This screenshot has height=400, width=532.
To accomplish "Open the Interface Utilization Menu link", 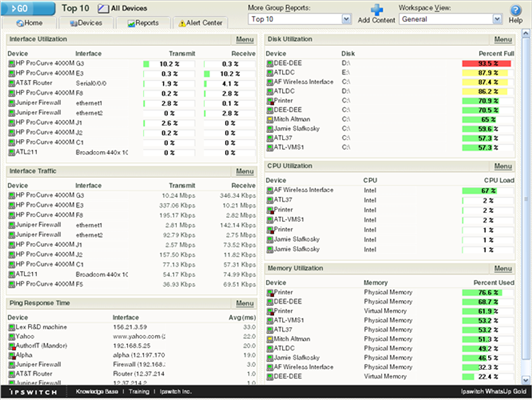I will pos(245,40).
